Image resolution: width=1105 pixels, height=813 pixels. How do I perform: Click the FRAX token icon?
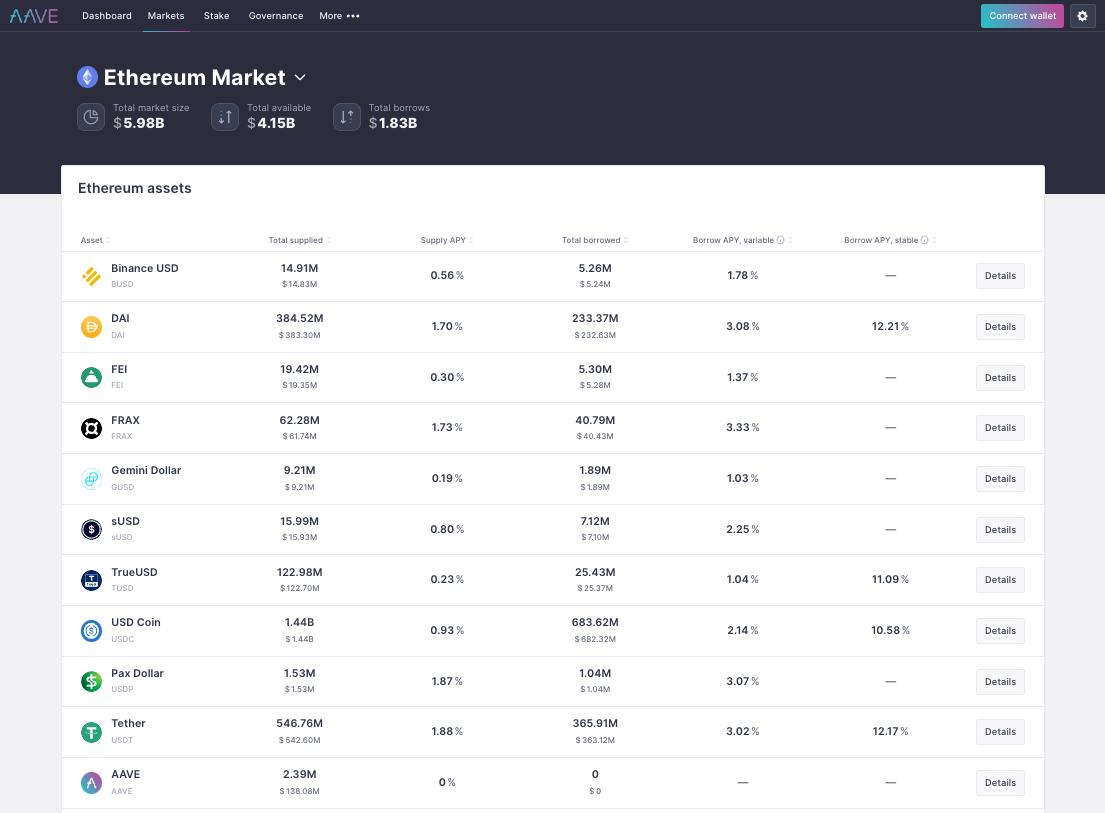91,428
